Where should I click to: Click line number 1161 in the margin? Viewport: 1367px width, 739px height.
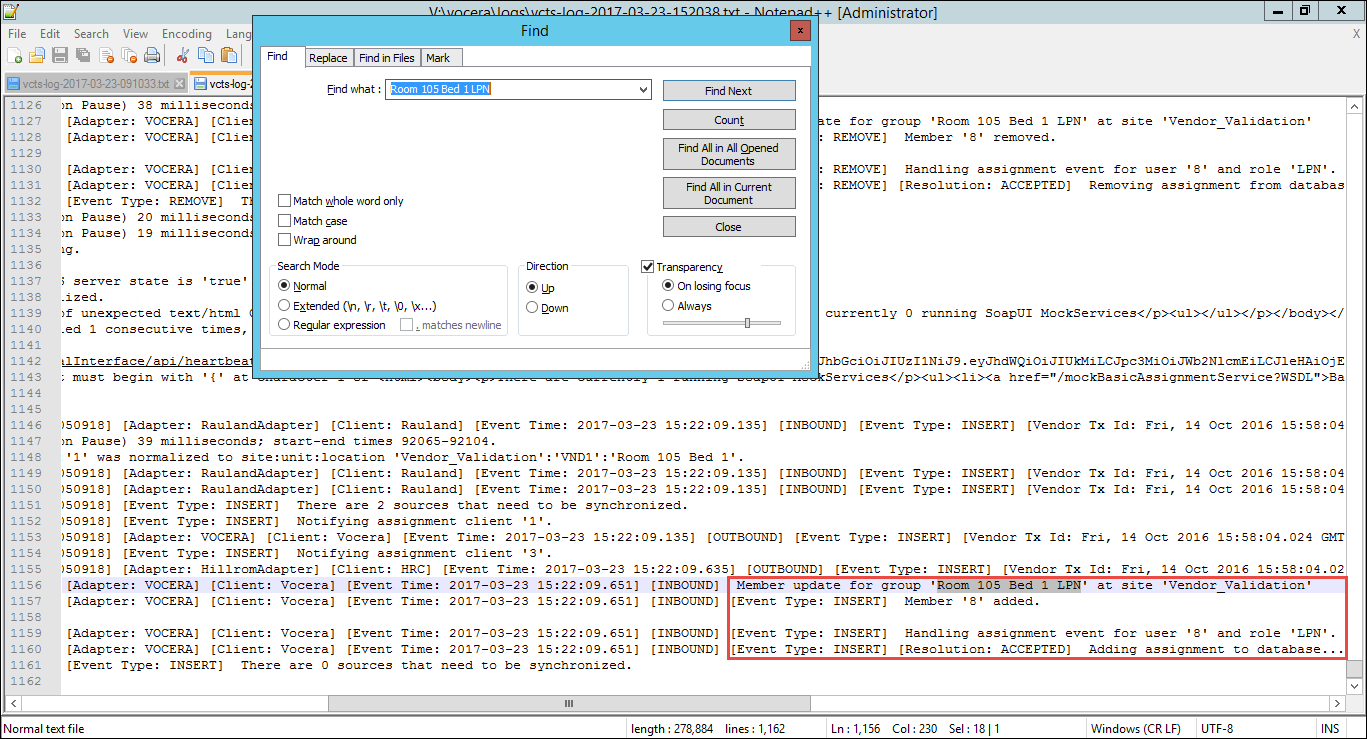[26, 665]
